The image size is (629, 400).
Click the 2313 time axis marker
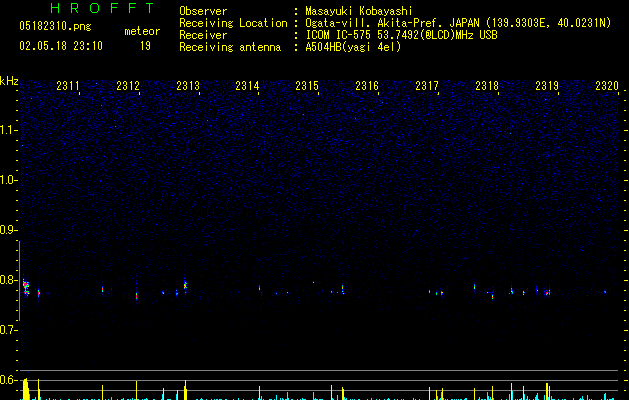[188, 86]
